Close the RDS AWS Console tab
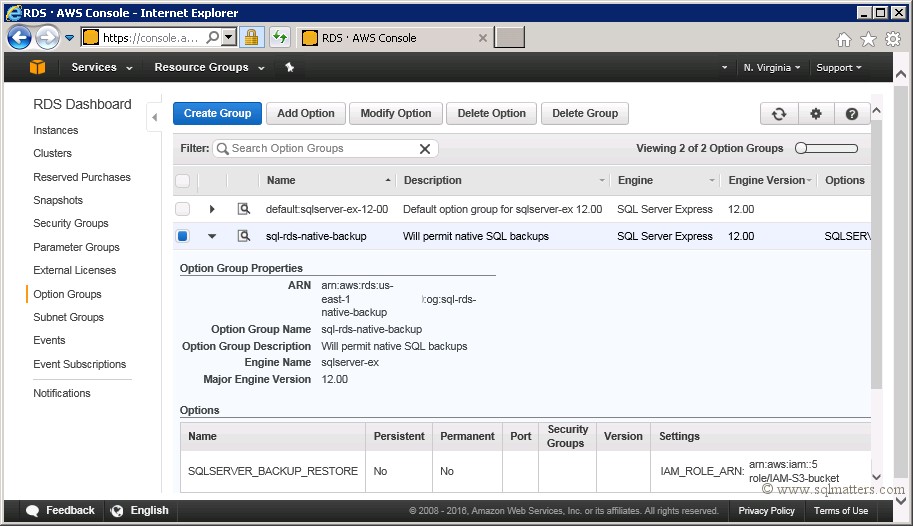Image resolution: width=913 pixels, height=526 pixels. pos(483,38)
